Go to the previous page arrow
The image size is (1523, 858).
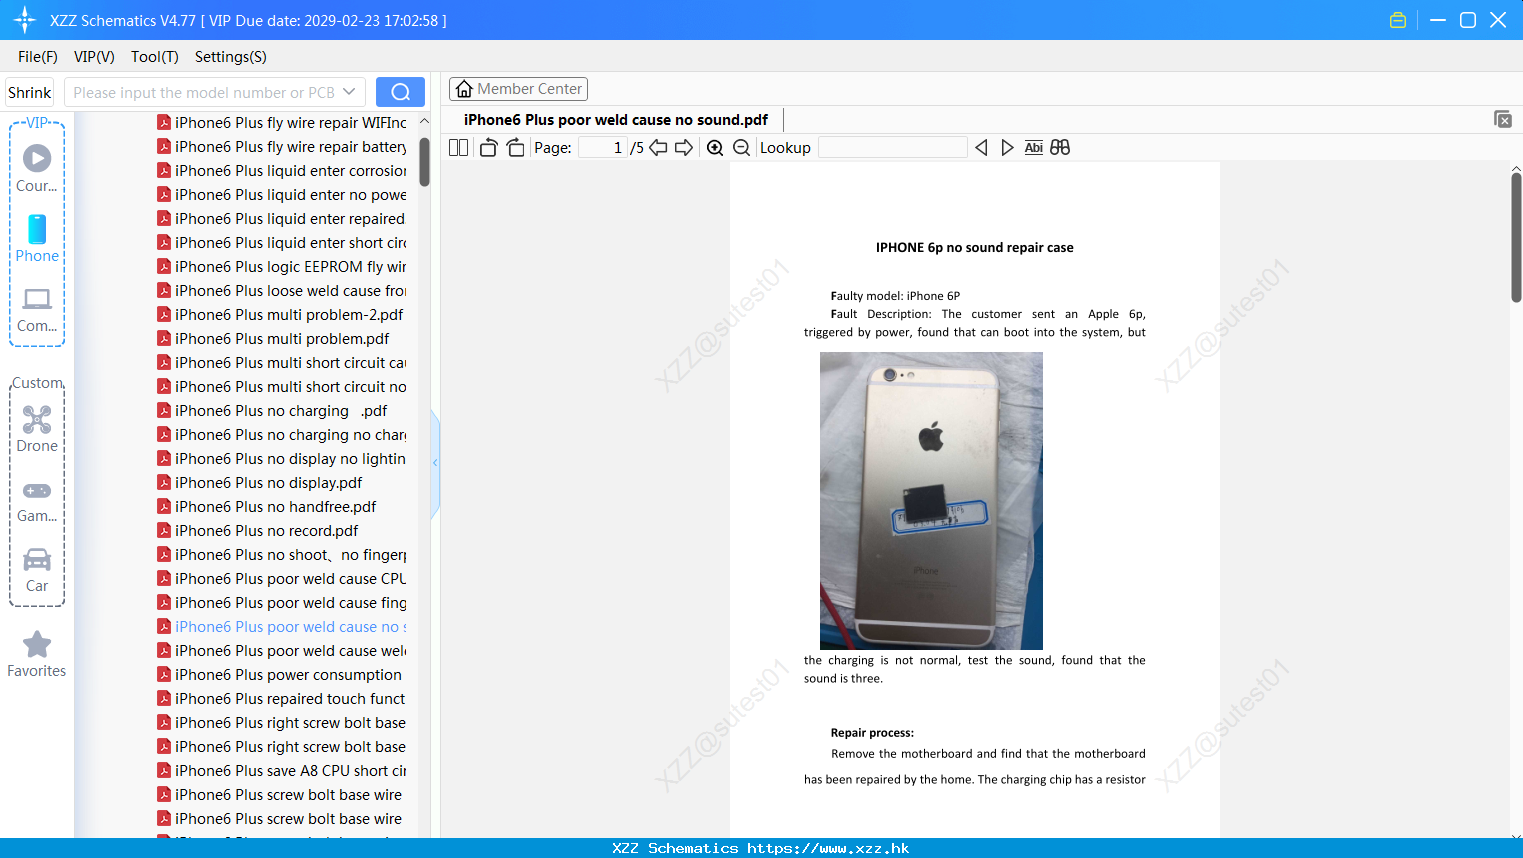[x=658, y=148]
